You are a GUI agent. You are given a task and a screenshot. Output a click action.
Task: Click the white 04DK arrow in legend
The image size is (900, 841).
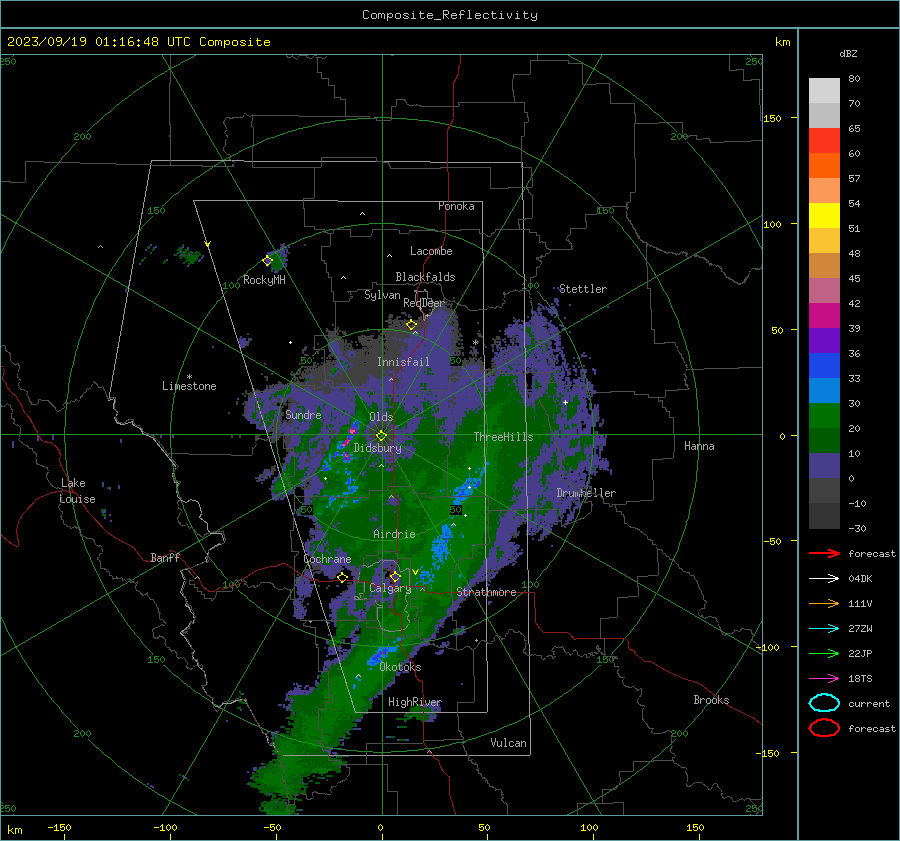coord(824,578)
